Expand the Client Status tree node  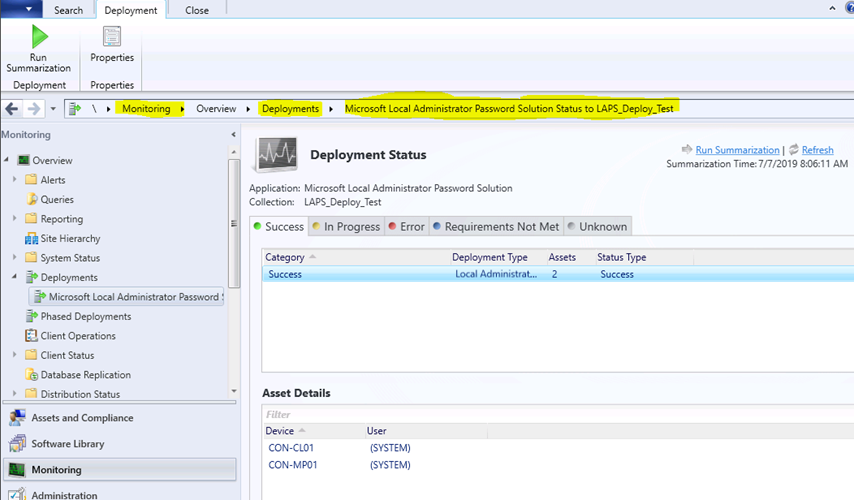15,355
